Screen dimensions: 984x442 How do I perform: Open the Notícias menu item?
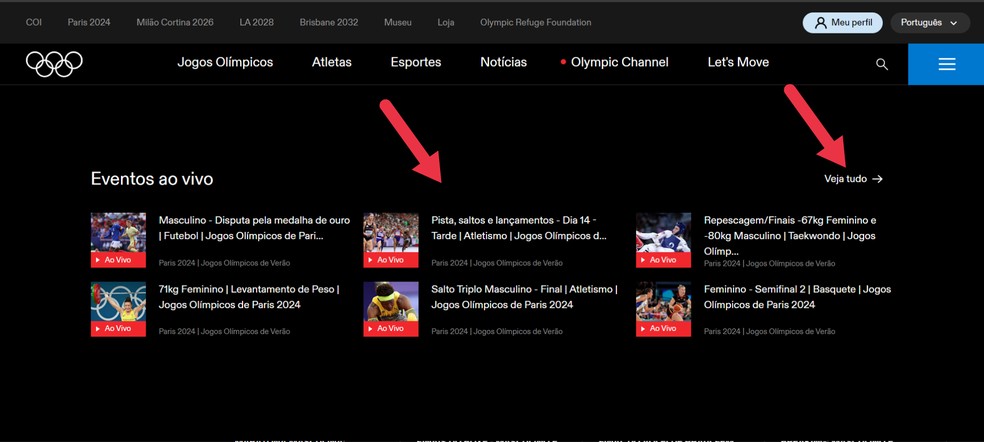503,62
